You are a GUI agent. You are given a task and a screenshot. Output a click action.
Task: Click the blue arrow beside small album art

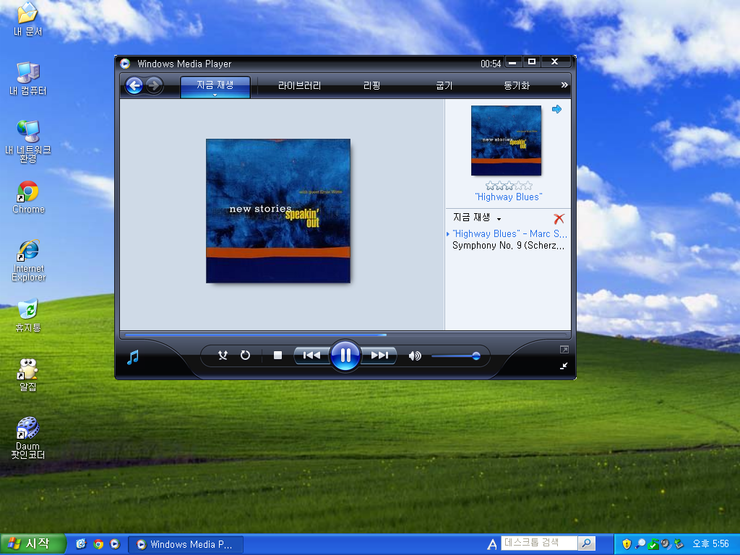[557, 109]
